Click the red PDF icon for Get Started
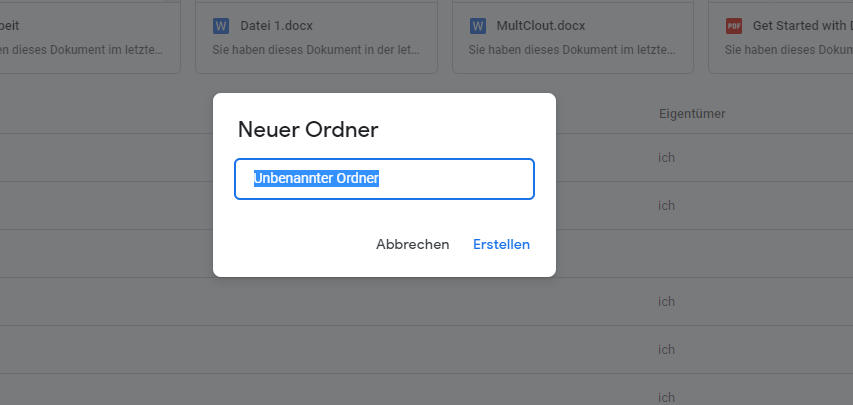The image size is (853, 405). point(733,25)
